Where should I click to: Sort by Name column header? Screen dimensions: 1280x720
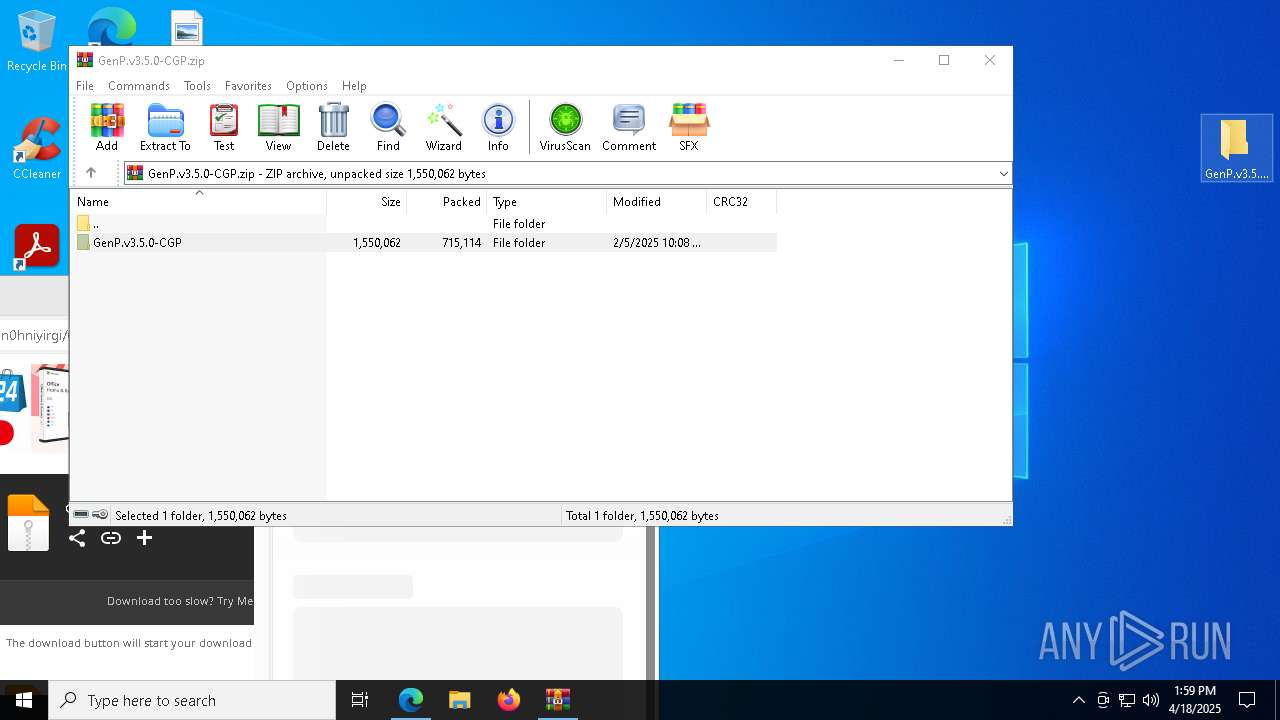(x=199, y=202)
